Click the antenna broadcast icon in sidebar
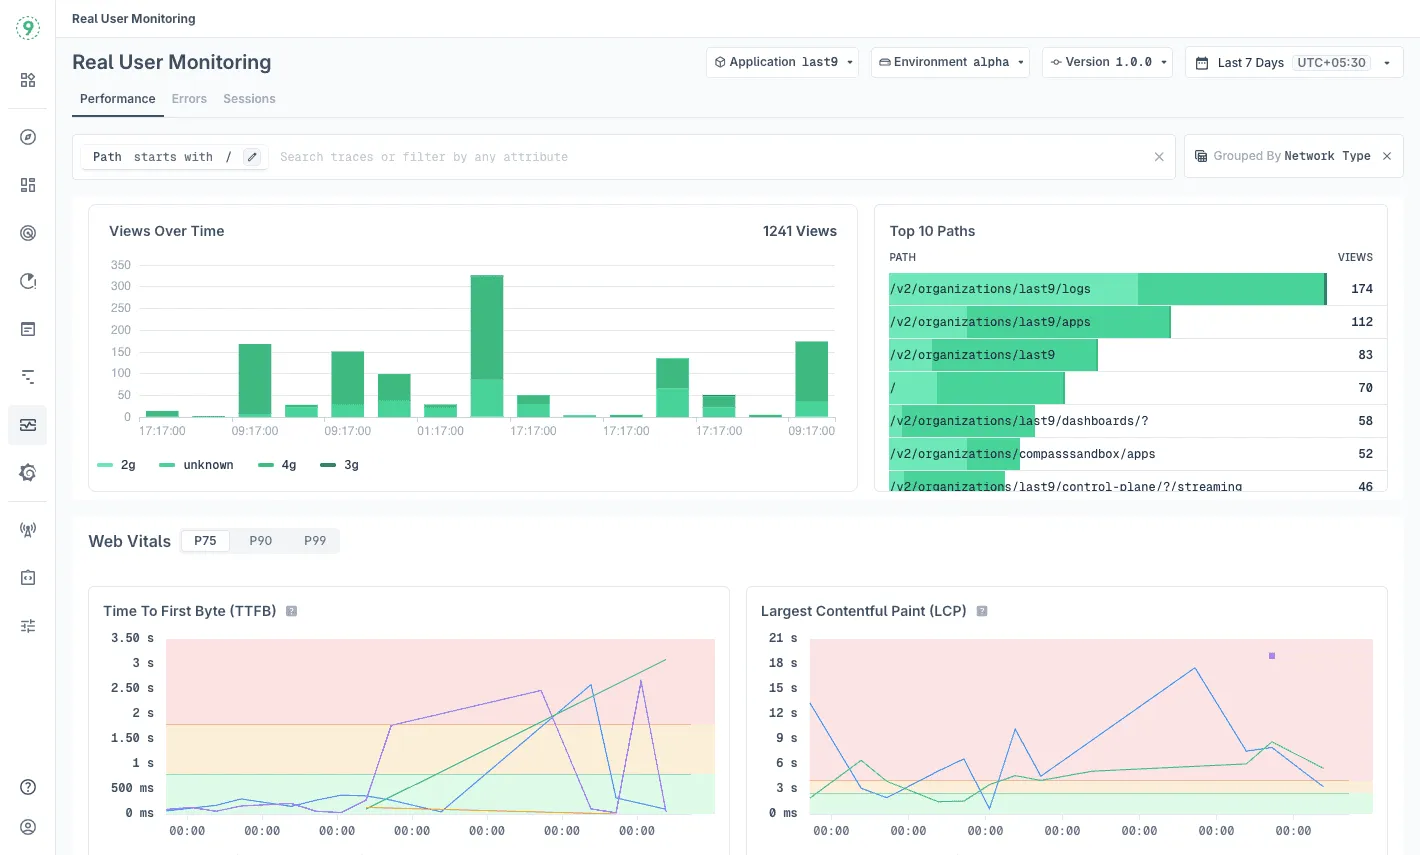This screenshot has height=855, width=1420. (27, 529)
